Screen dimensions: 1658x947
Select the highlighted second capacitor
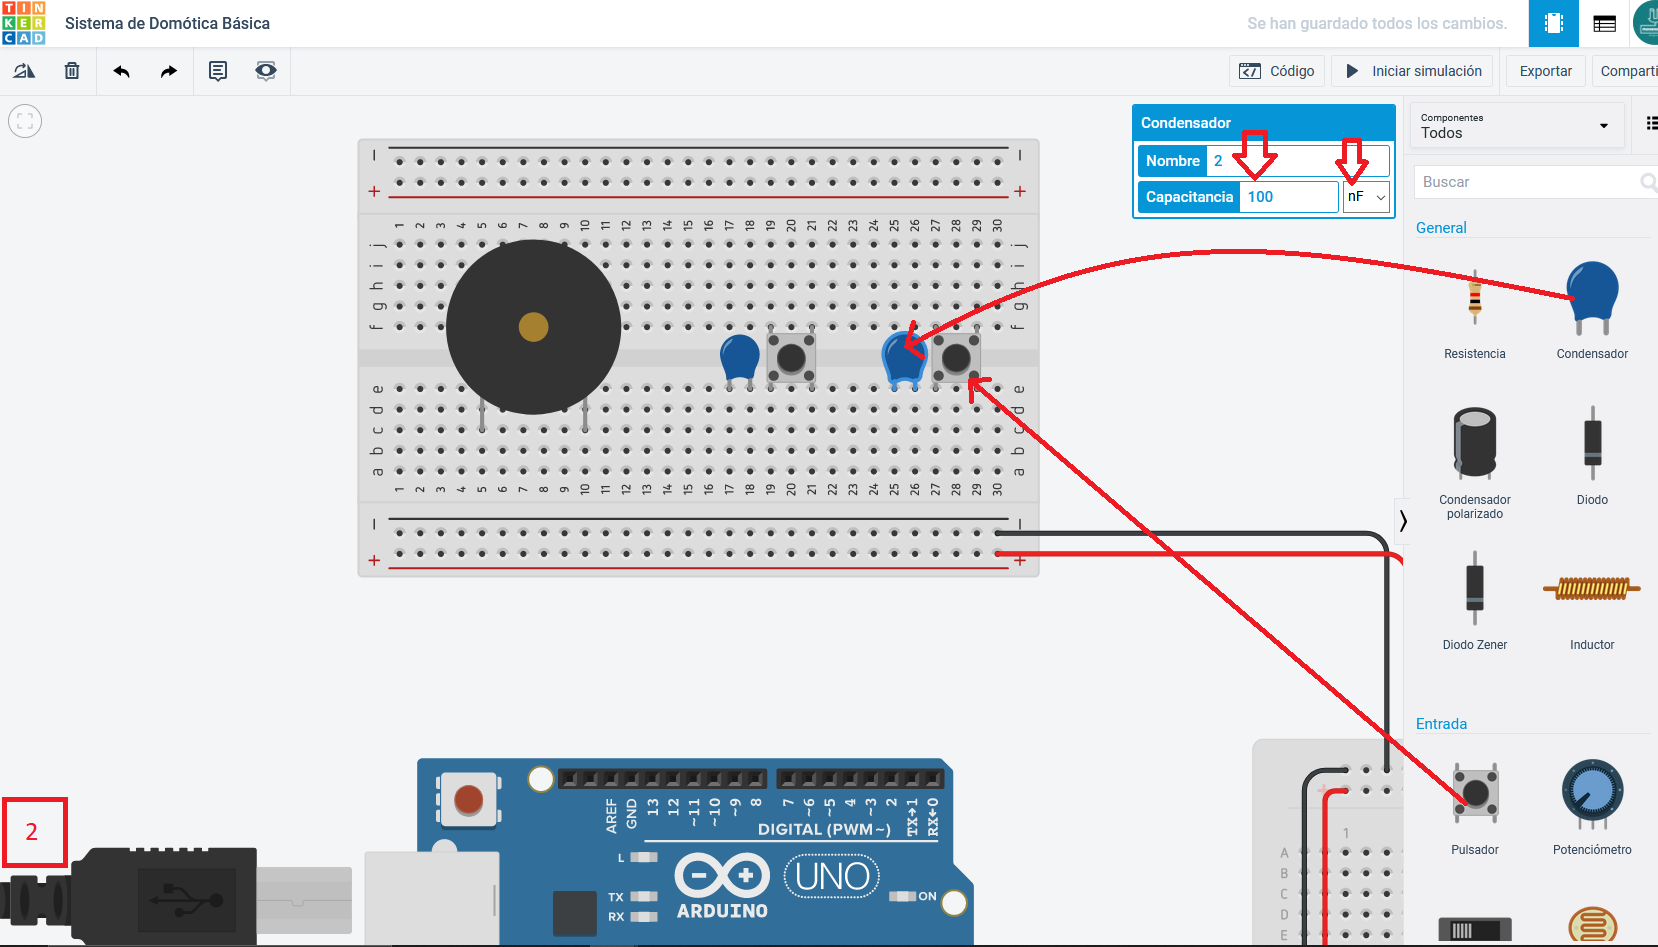(904, 362)
